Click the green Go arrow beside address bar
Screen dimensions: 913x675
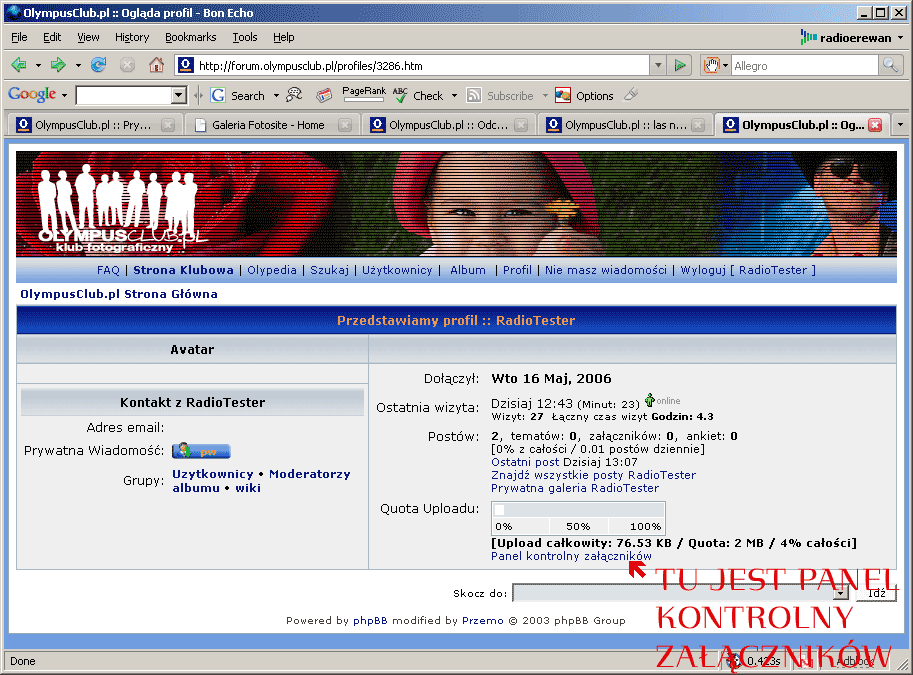(x=681, y=65)
